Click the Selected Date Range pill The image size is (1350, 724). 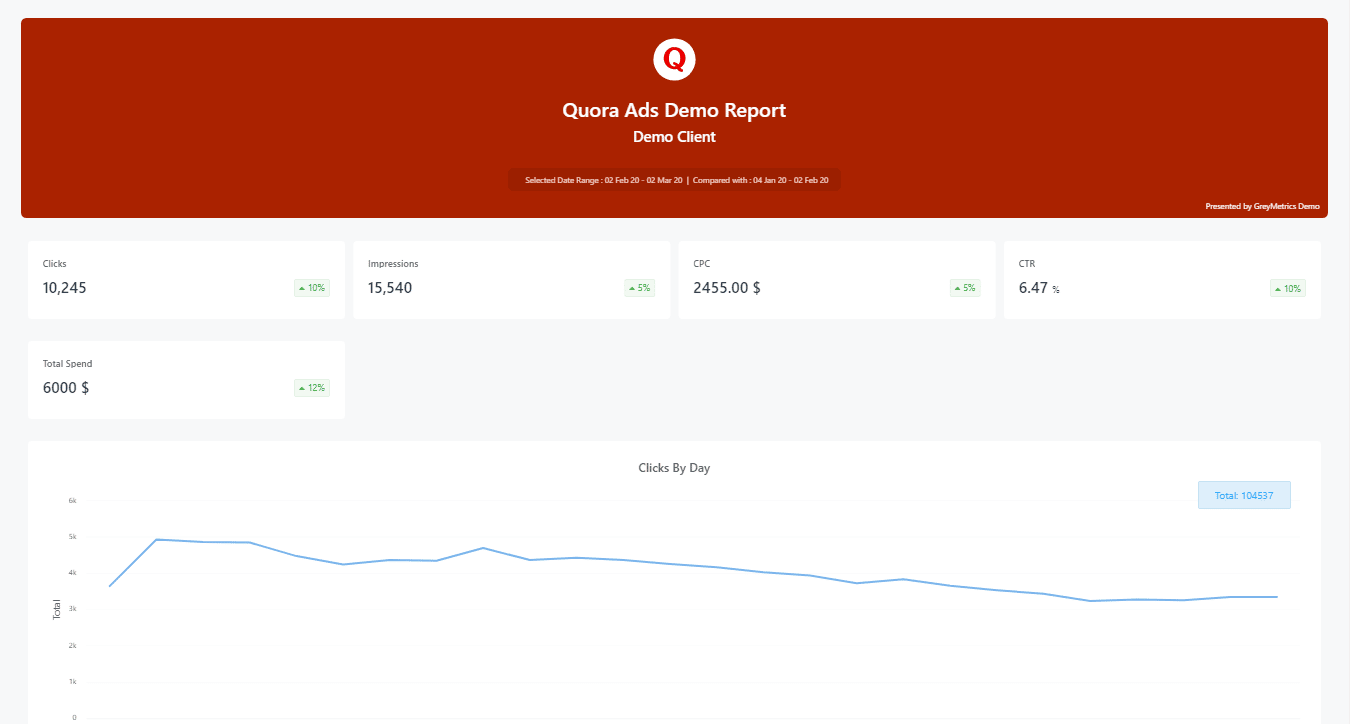(674, 180)
